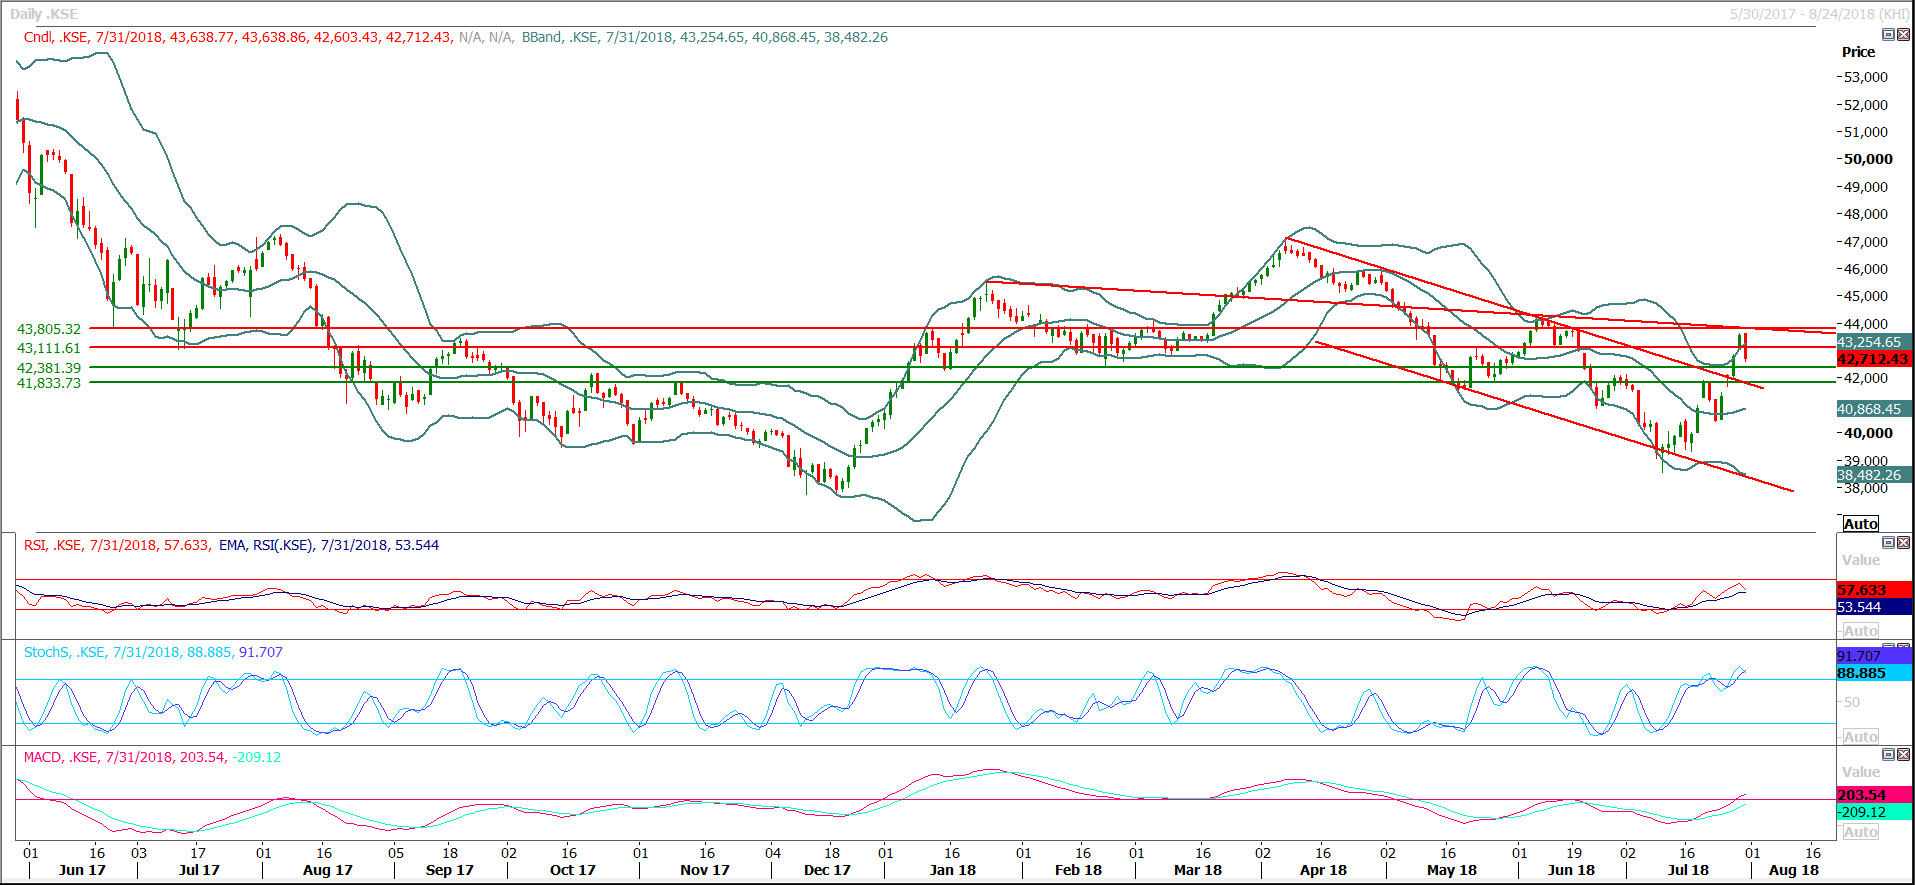Viewport: 1915px width, 885px height.
Task: Minimize the MACD indicator pane
Action: (1888, 755)
